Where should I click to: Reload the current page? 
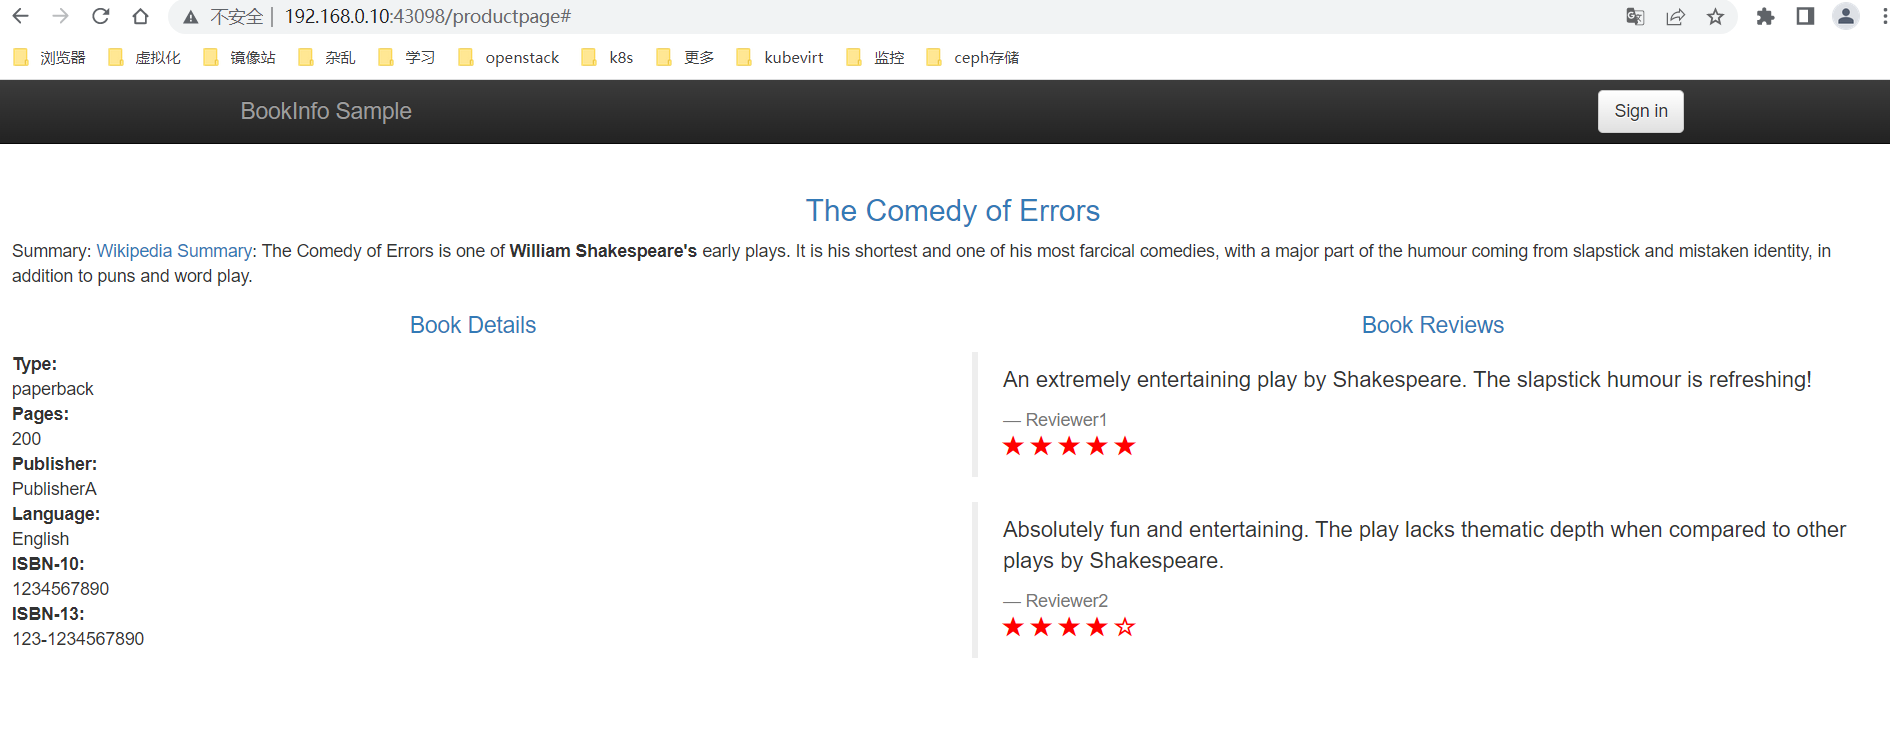[x=100, y=16]
